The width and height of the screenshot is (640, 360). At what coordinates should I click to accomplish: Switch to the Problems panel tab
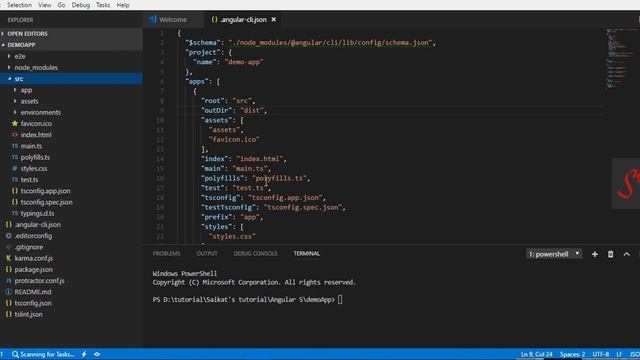click(166, 253)
